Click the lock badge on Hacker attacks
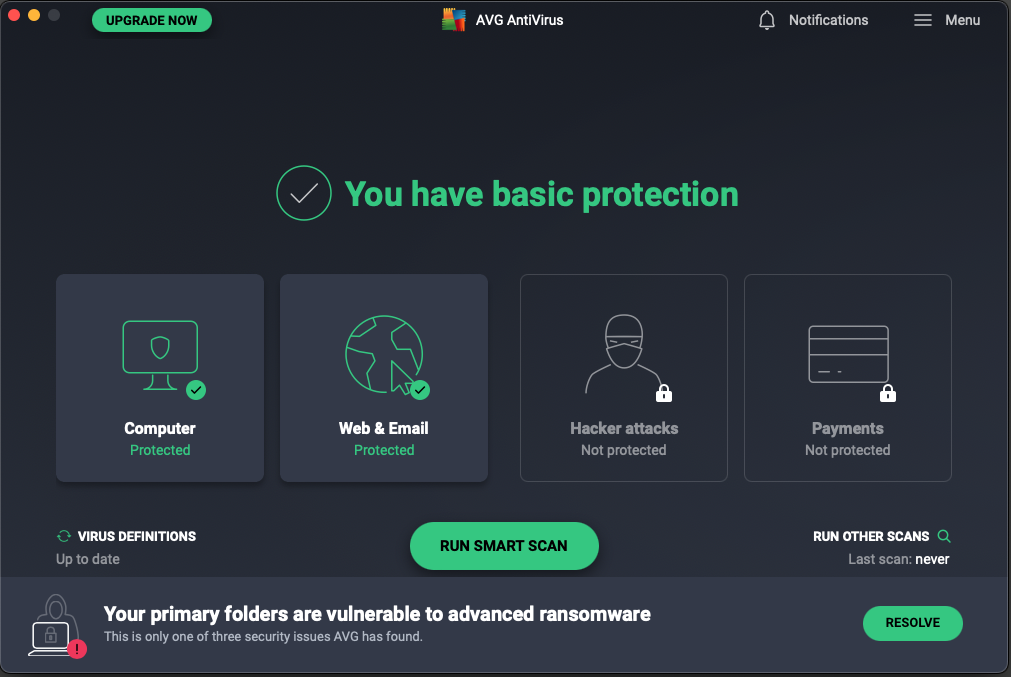Viewport: 1011px width, 677px height. point(664,393)
